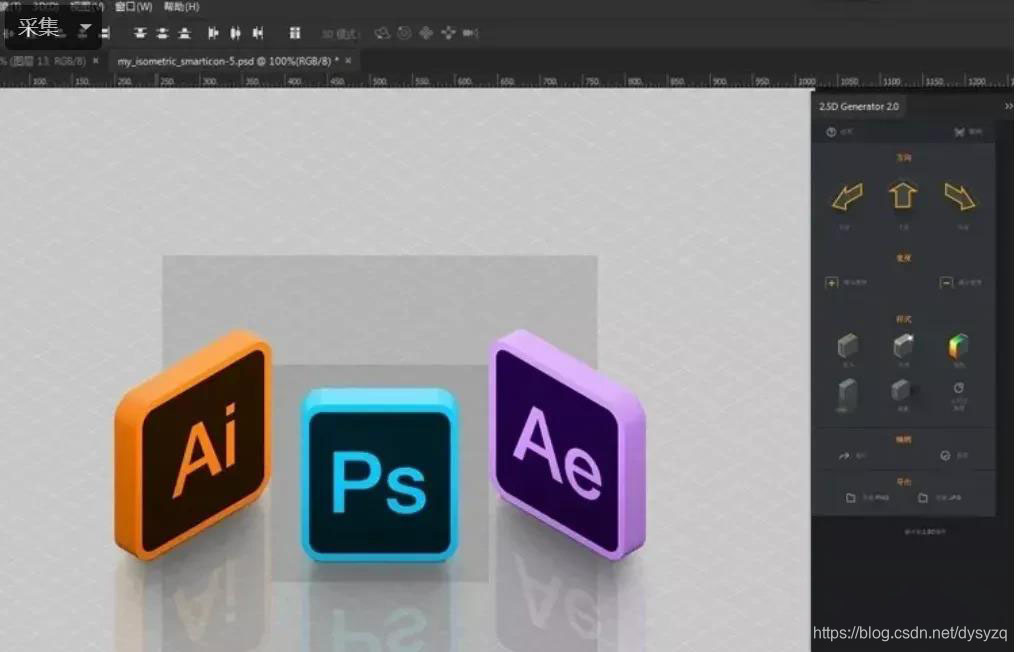This screenshot has height=652, width=1017.
Task: Select the 3D pan mode icon
Action: click(x=426, y=33)
